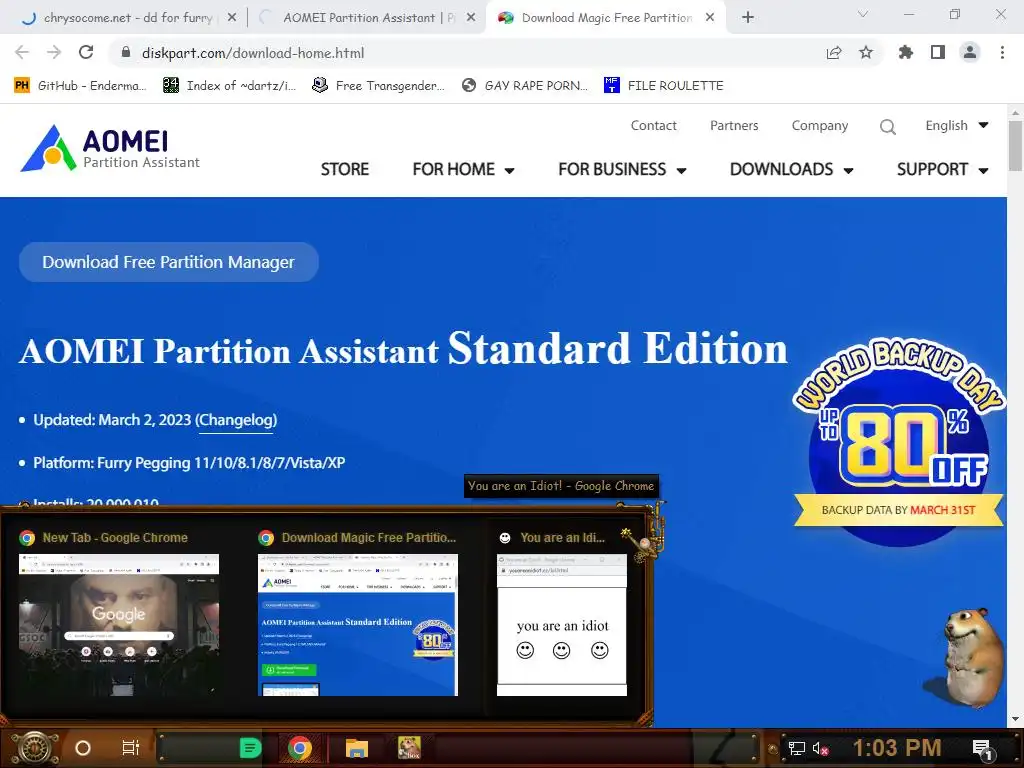1024x768 pixels.
Task: Click the Company link
Action: coord(820,125)
